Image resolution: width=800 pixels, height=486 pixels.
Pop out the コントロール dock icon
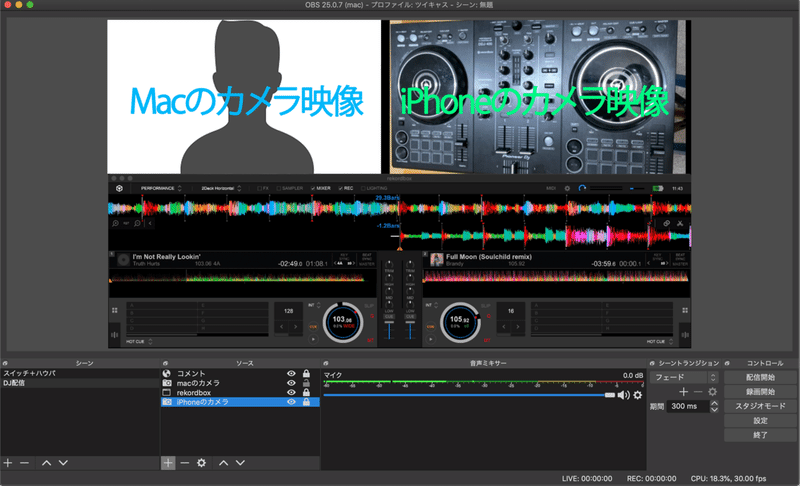[727, 363]
